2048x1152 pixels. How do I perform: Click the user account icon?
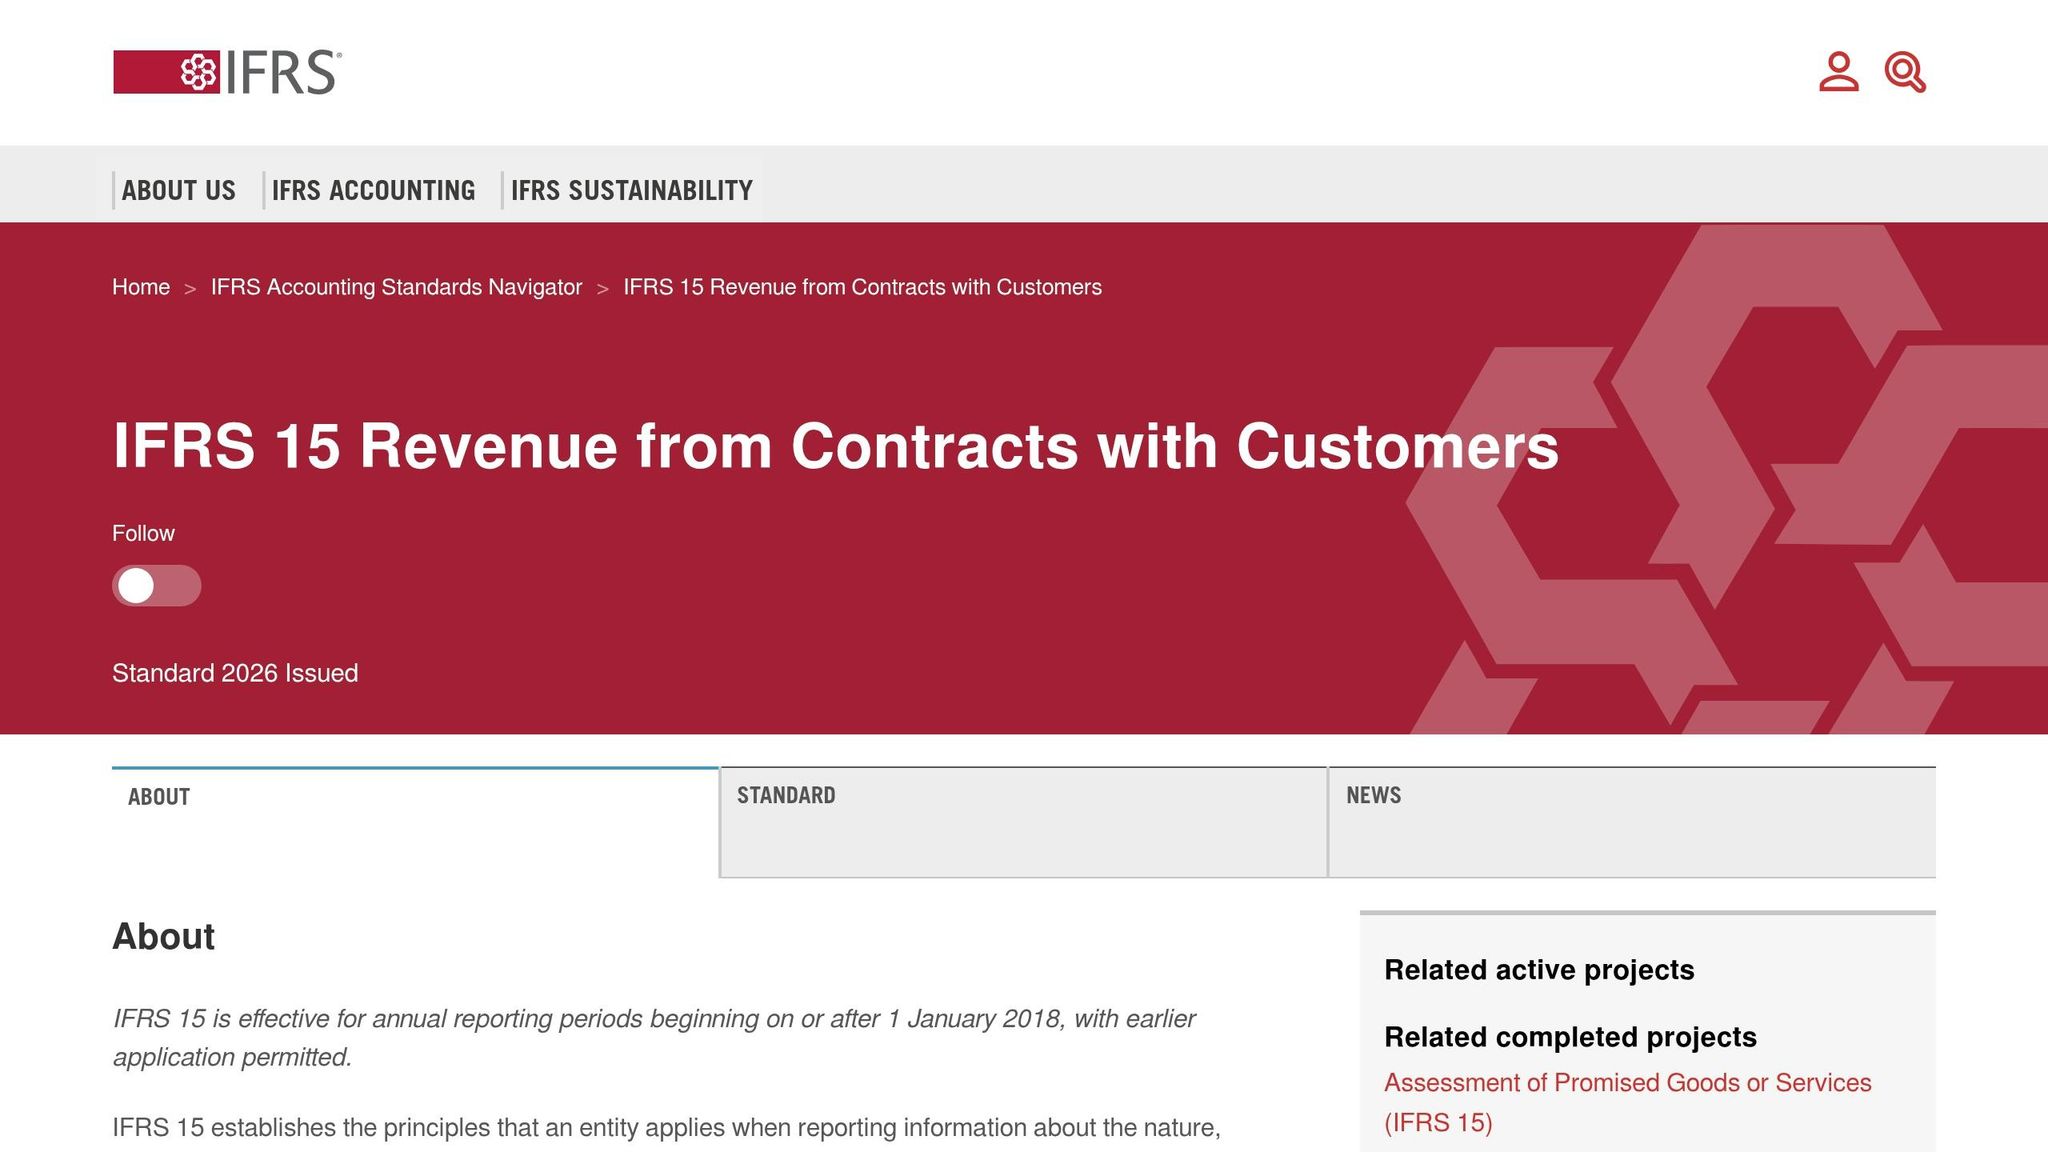pos(1837,73)
